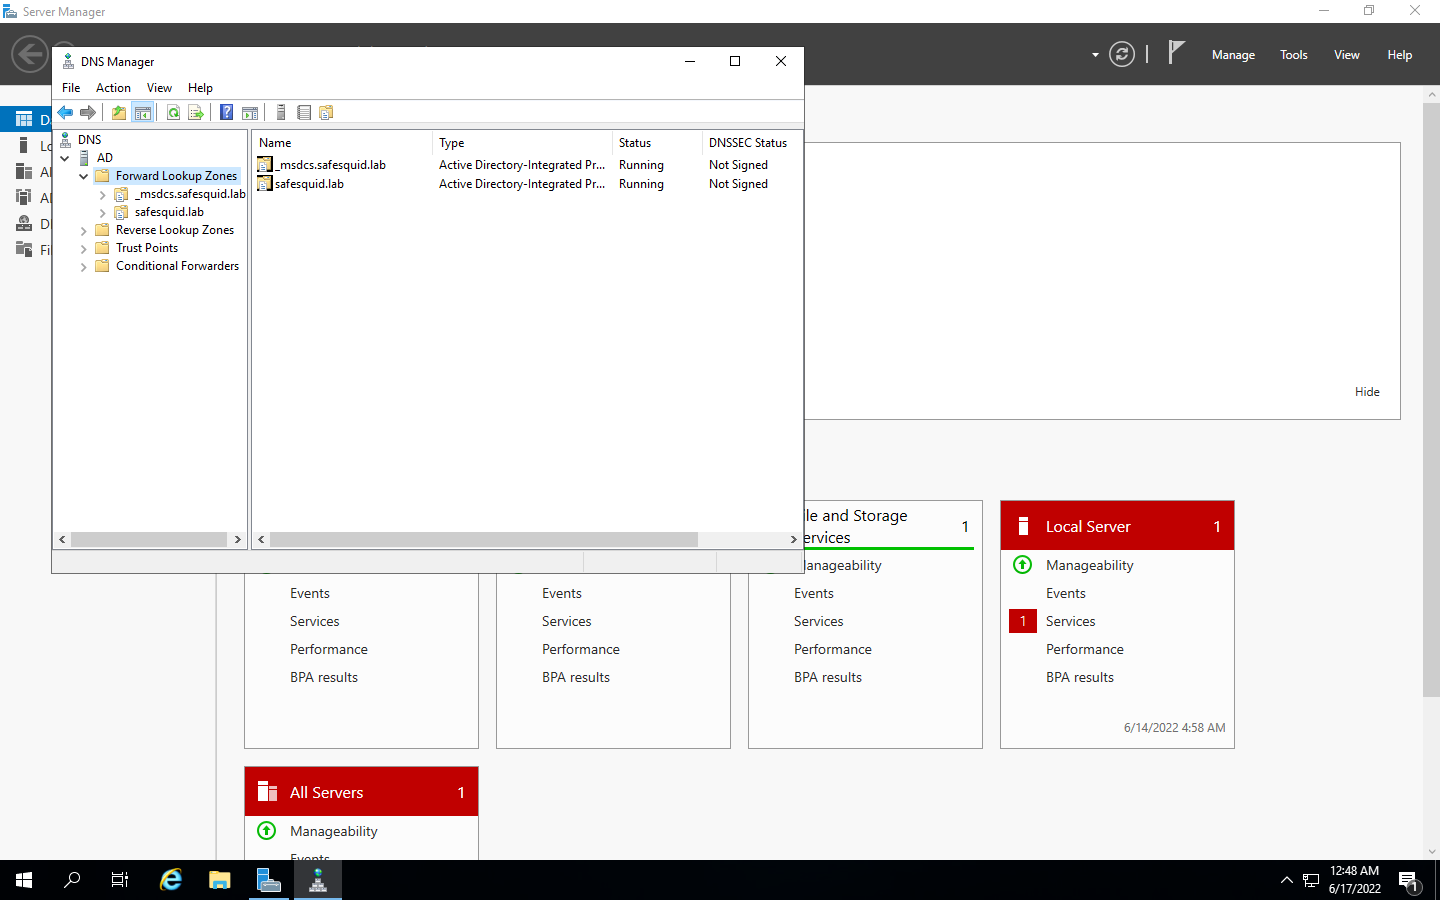Click the green Manageability icon in Local Server tile

[x=1022, y=565]
